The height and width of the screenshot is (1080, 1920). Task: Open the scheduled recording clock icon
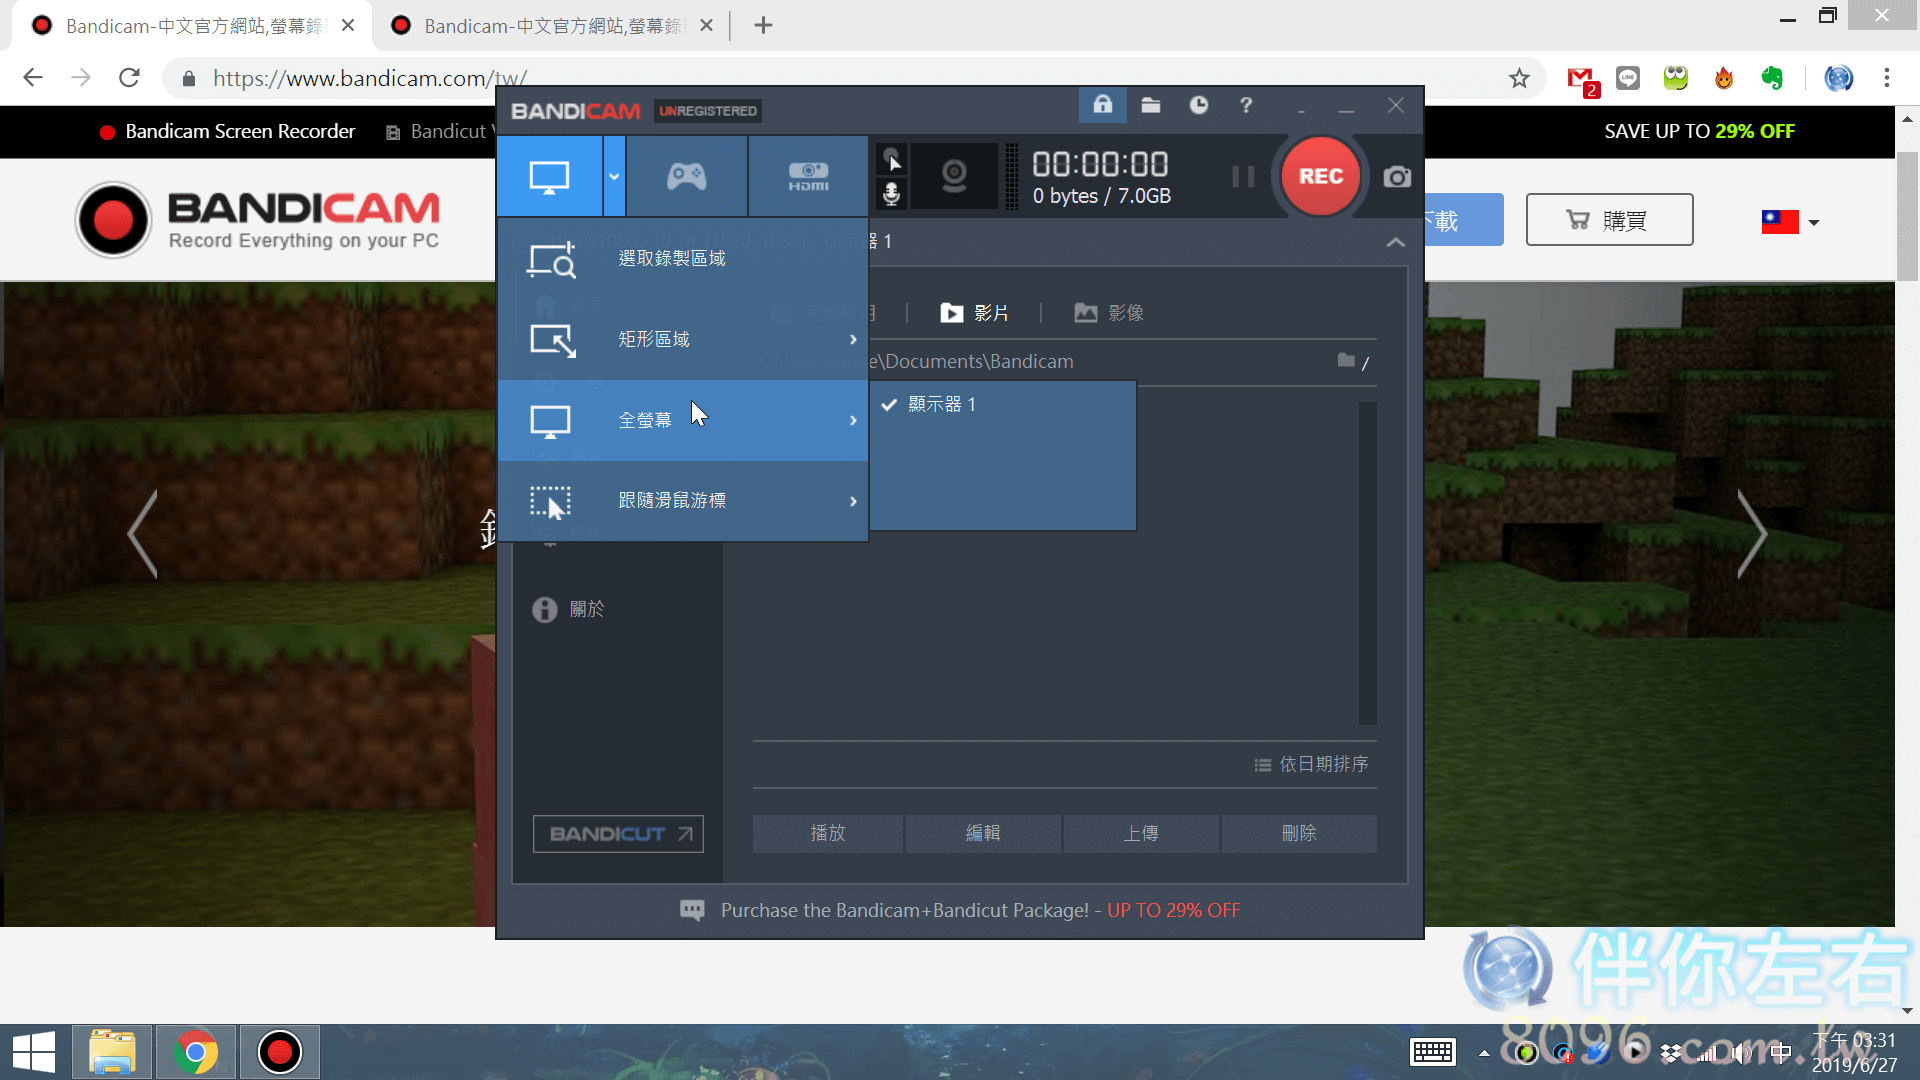coord(1199,105)
